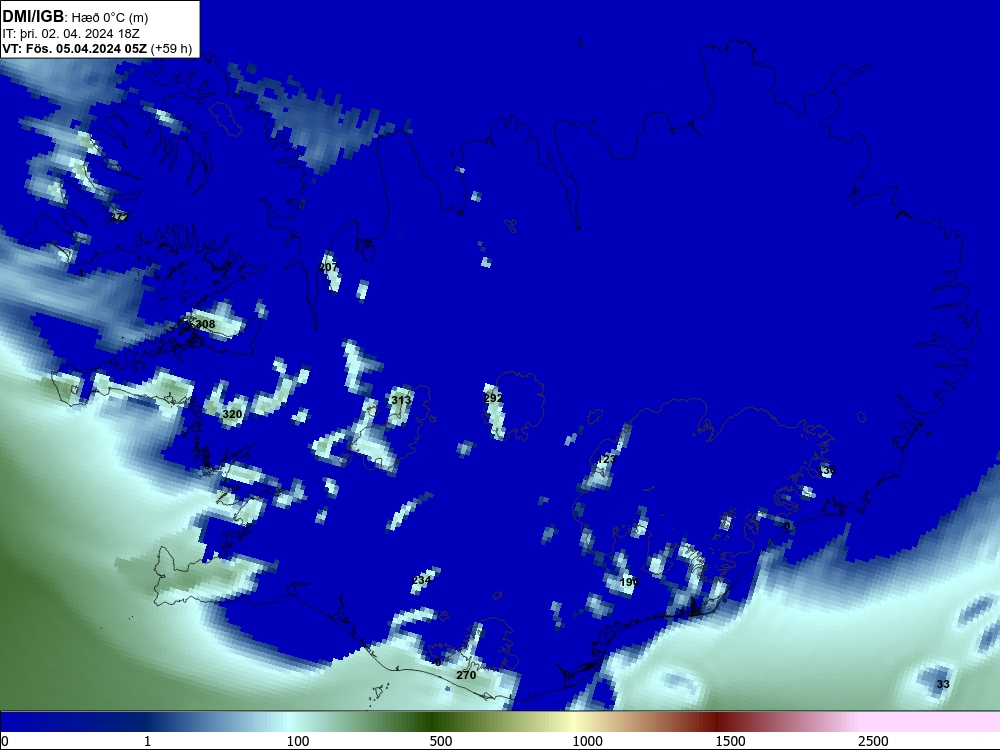This screenshot has height=750, width=1000.
Task: Select the map value 308
Action: 205,325
